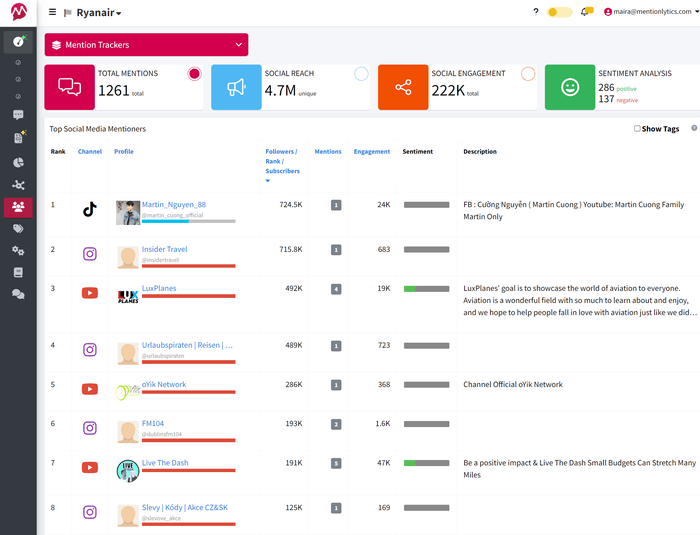Open the settings gears sidebar icon
700x535 pixels.
coord(18,251)
